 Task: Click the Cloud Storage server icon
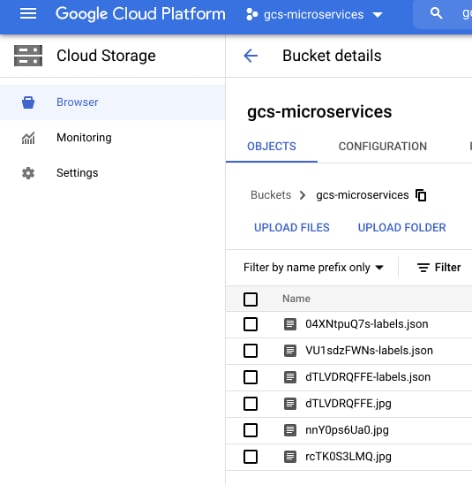[x=28, y=56]
